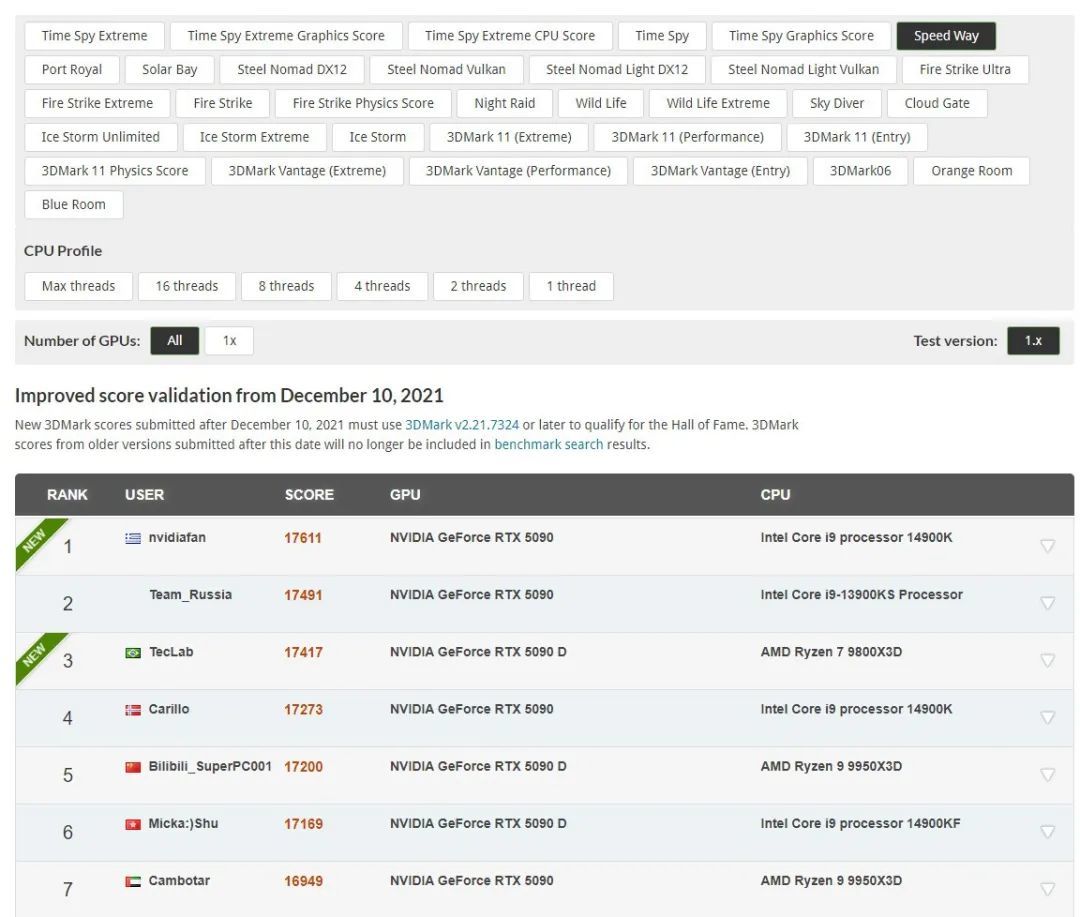Switch to Wild Life Extreme
Image resolution: width=1080 pixels, height=917 pixels.
pos(718,103)
